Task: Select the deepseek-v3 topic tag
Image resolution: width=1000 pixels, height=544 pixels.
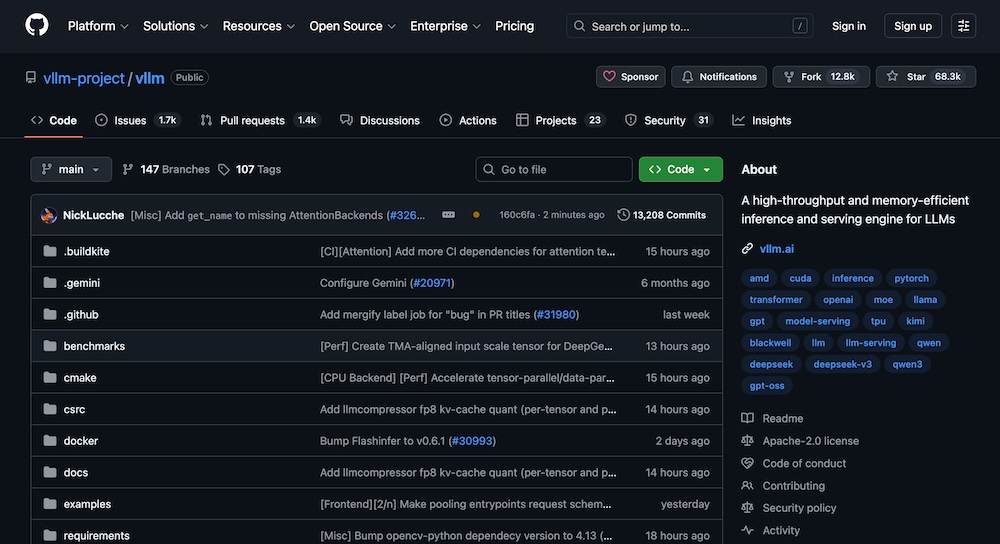Action: click(x=842, y=364)
